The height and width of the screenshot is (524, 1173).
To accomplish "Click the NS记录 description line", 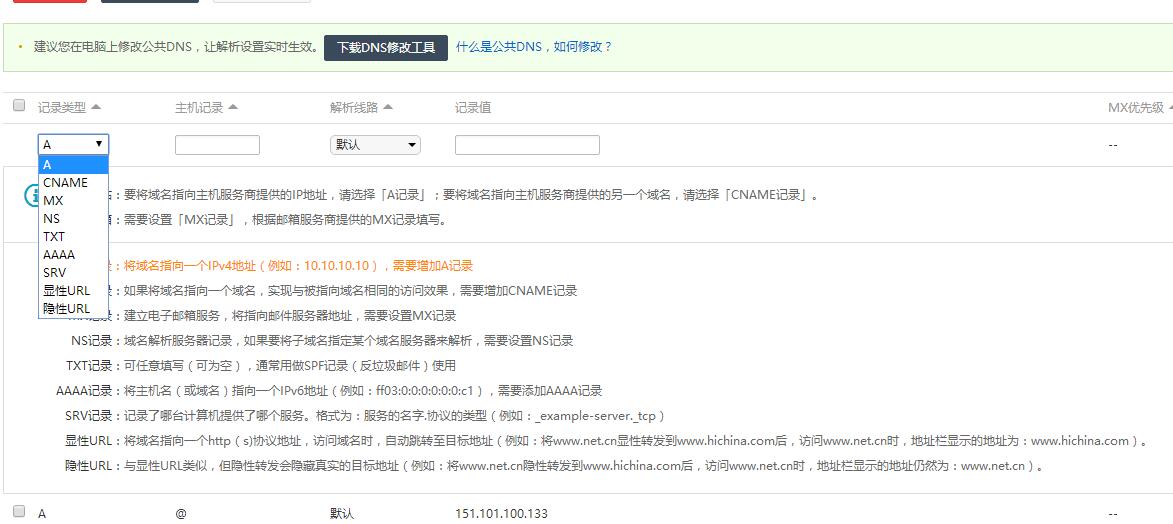I will 322,341.
